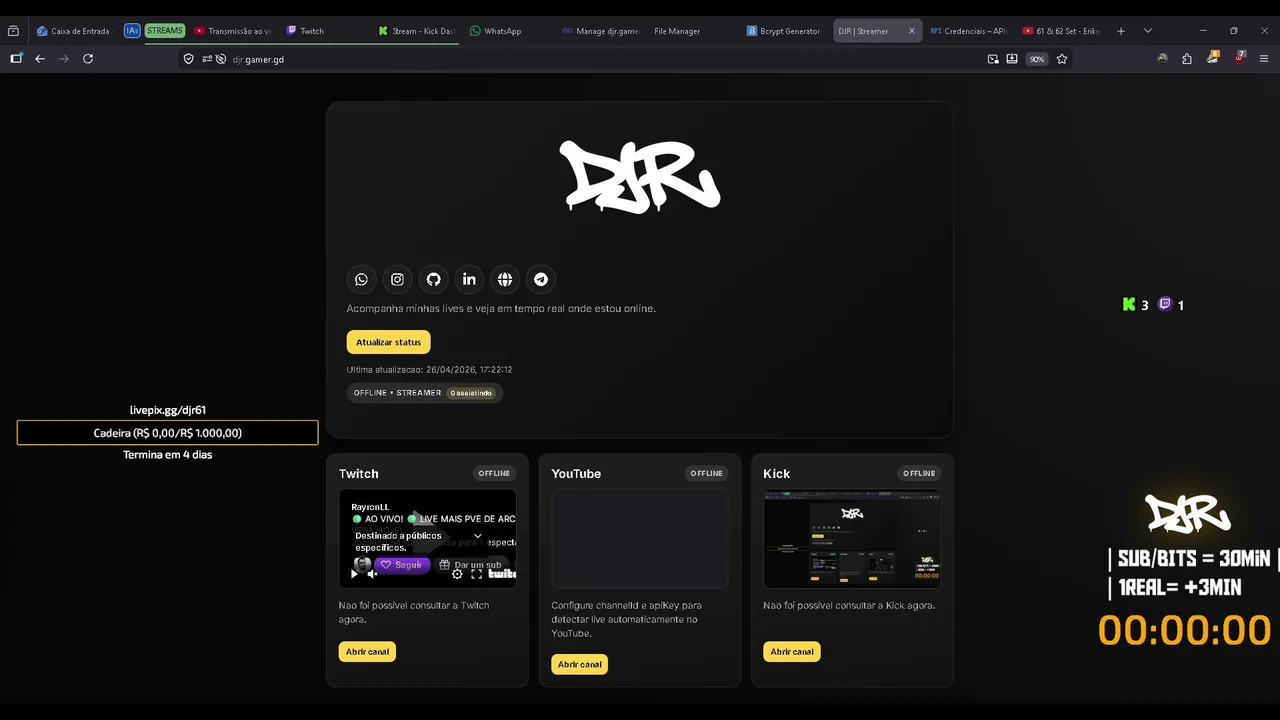Open the Telegram social icon

pos(541,280)
